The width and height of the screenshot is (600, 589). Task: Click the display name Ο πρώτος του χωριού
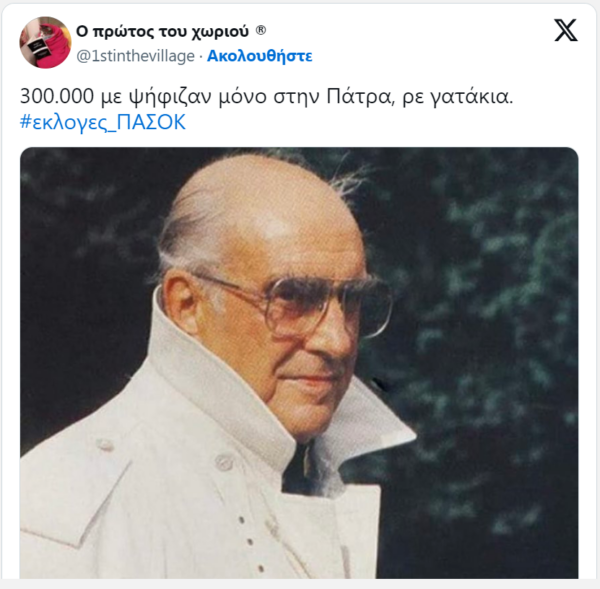coord(162,31)
